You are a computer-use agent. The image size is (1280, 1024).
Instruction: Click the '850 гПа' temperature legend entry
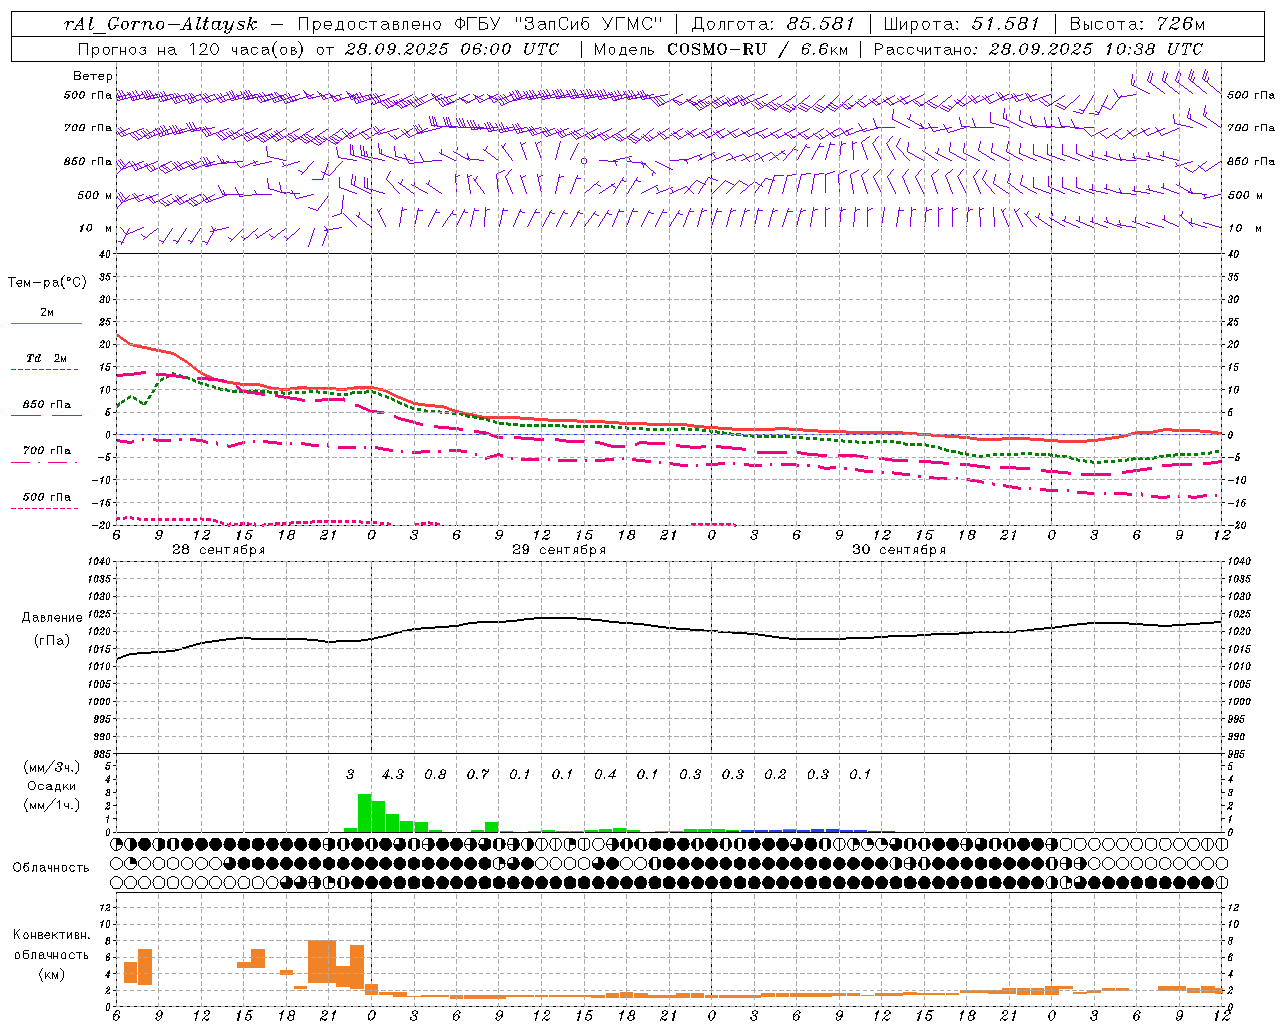[x=47, y=404]
